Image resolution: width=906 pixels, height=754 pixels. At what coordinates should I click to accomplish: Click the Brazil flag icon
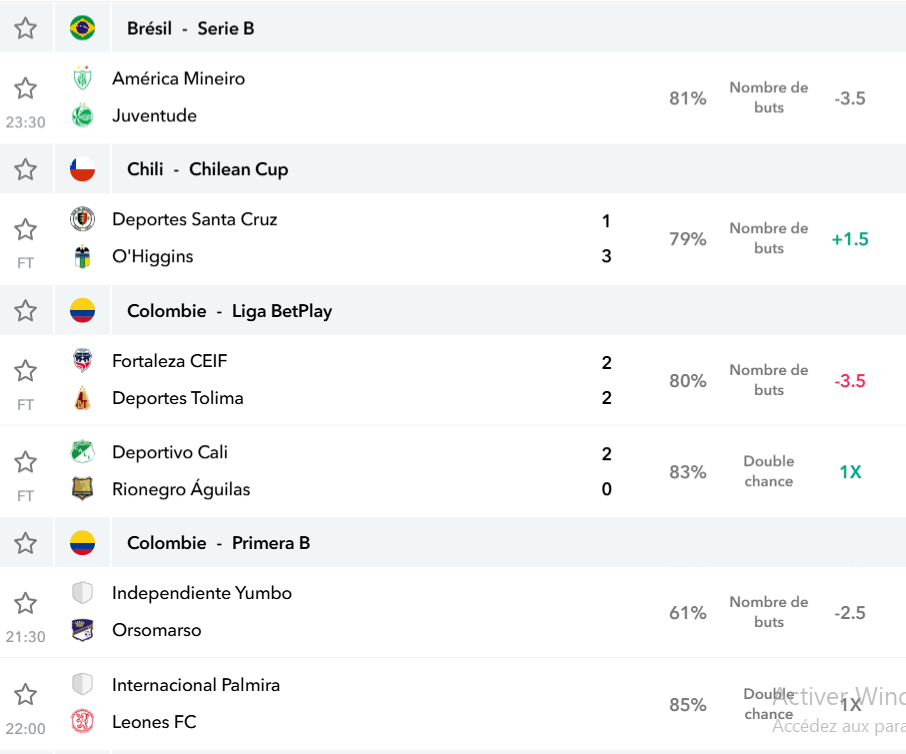pos(83,28)
